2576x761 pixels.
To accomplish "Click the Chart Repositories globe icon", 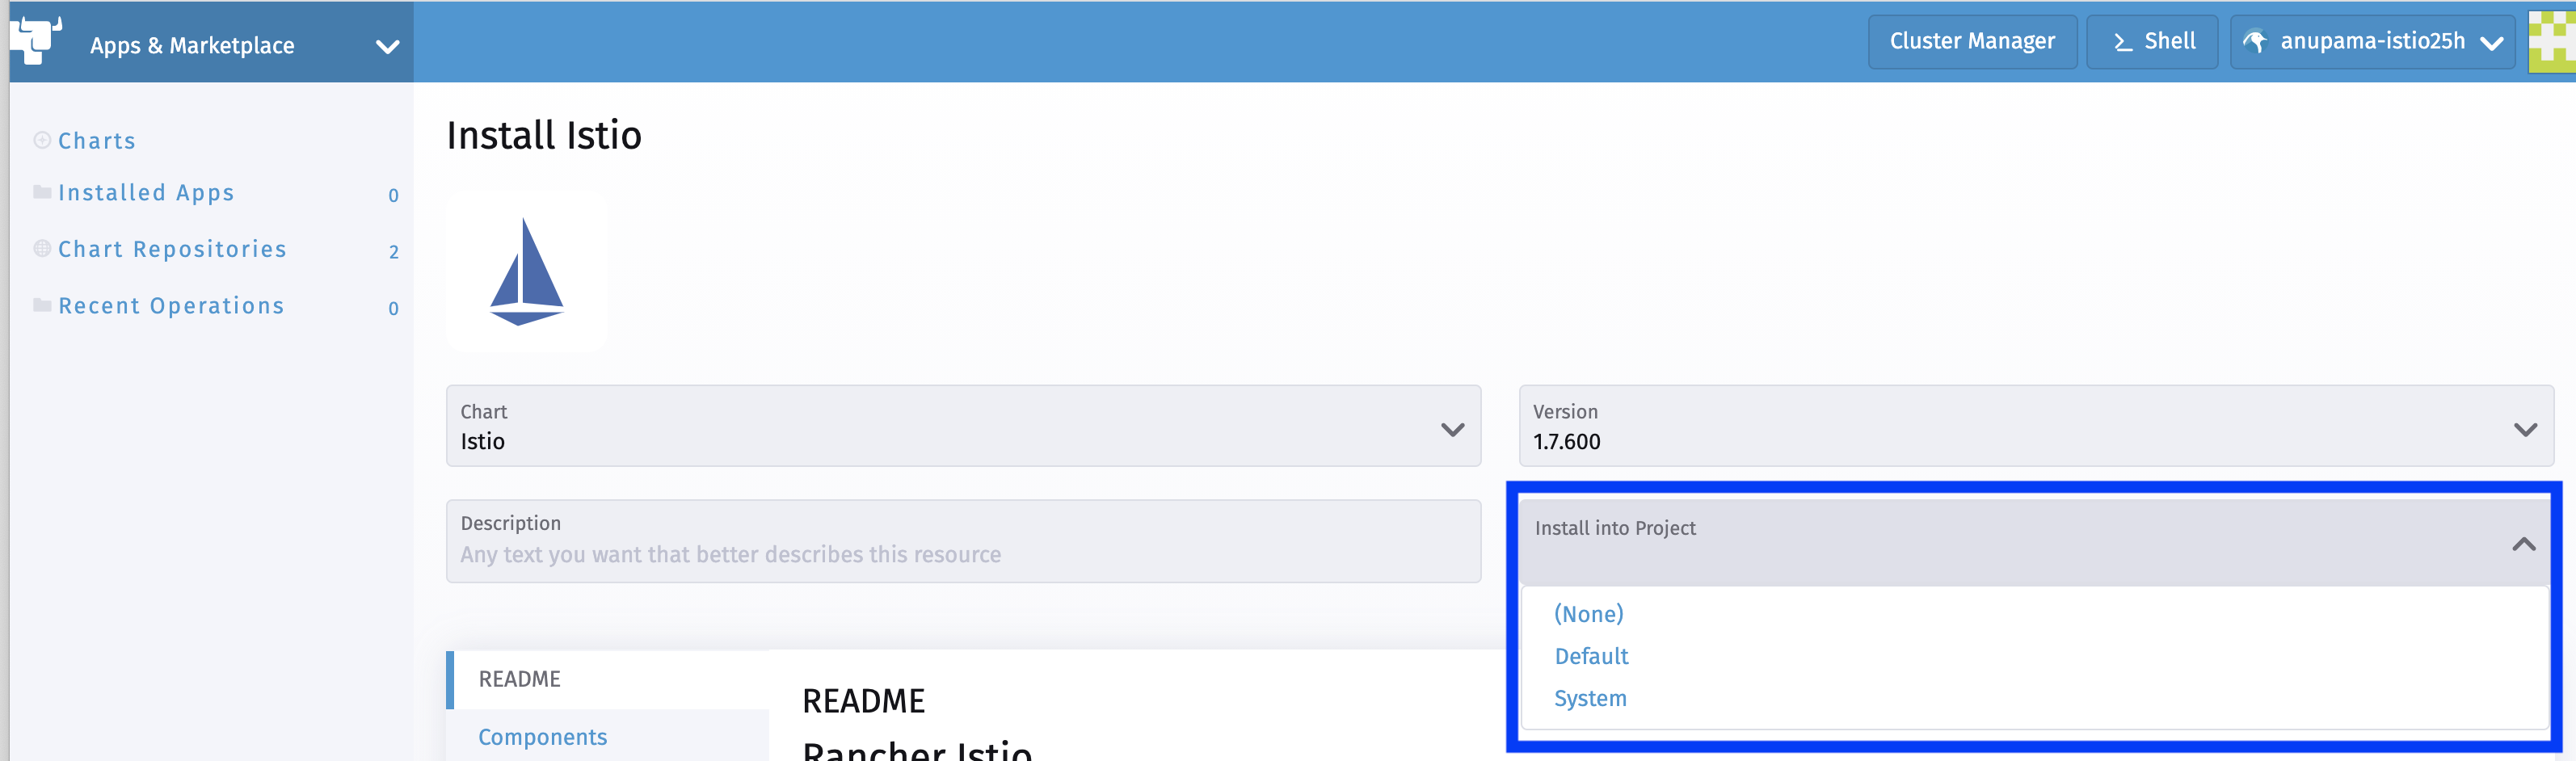I will pyautogui.click(x=42, y=248).
